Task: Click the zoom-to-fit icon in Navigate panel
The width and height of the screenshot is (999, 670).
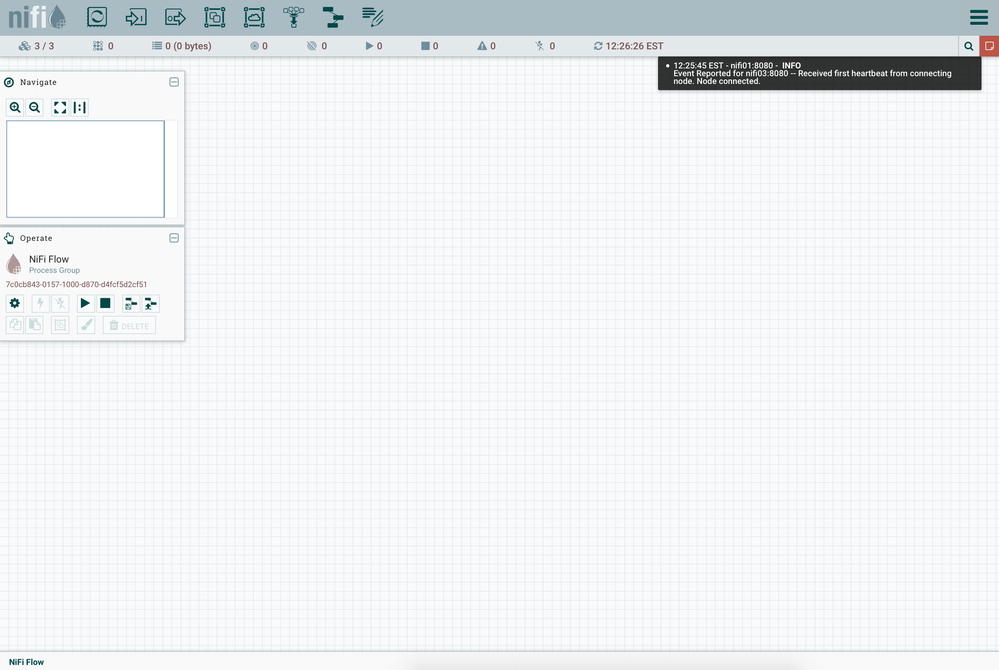Action: [59, 107]
